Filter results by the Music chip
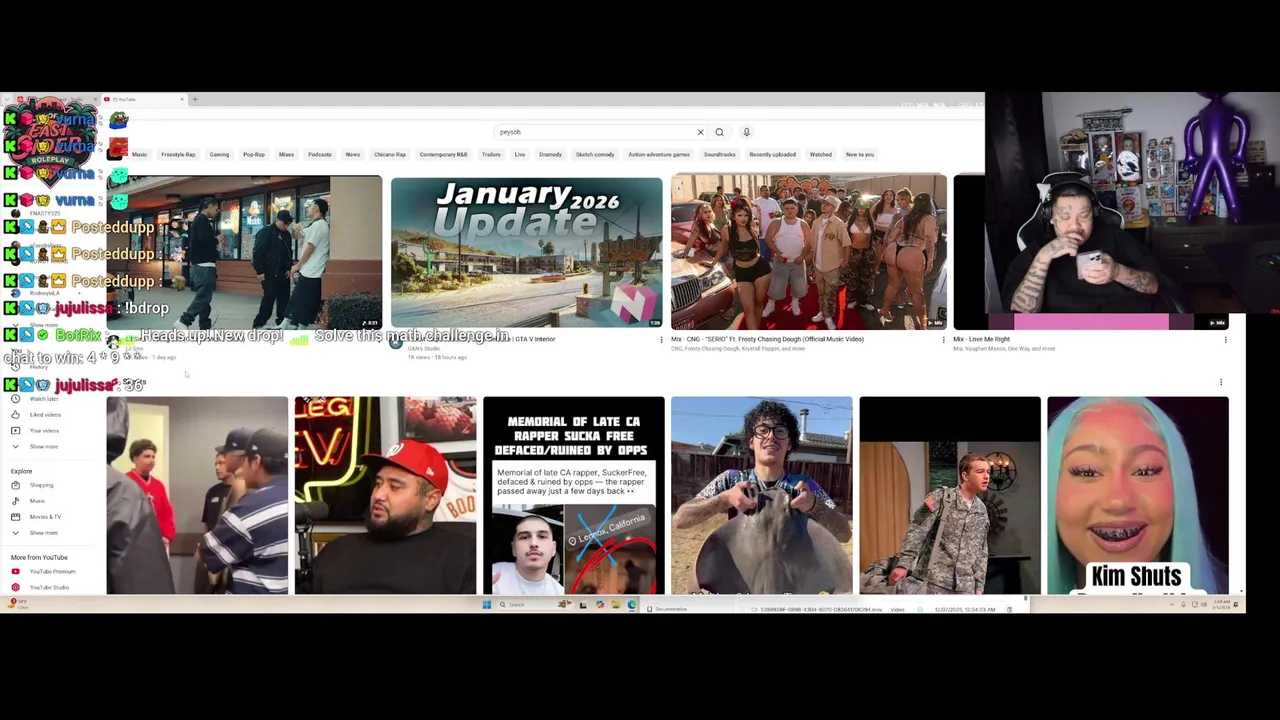Screen dimensions: 1280x720 [139, 155]
